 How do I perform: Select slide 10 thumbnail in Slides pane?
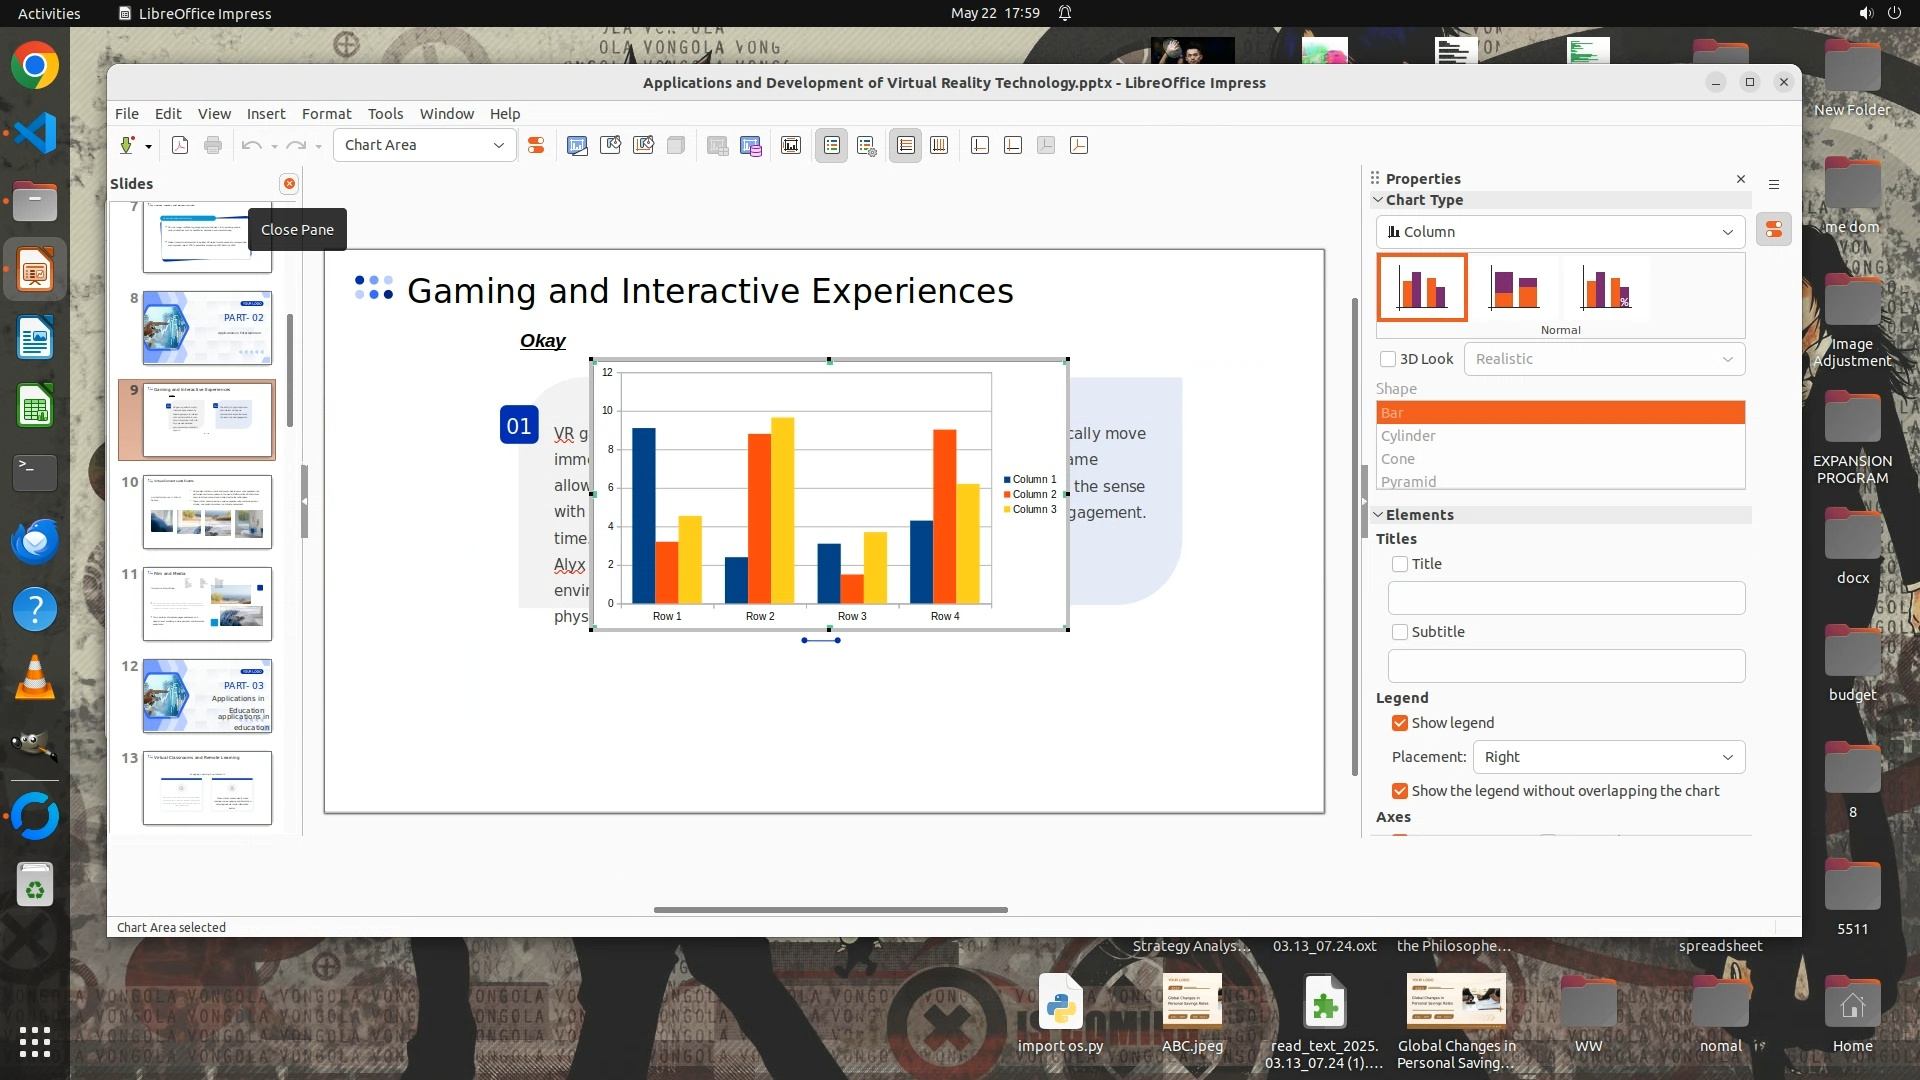point(207,512)
